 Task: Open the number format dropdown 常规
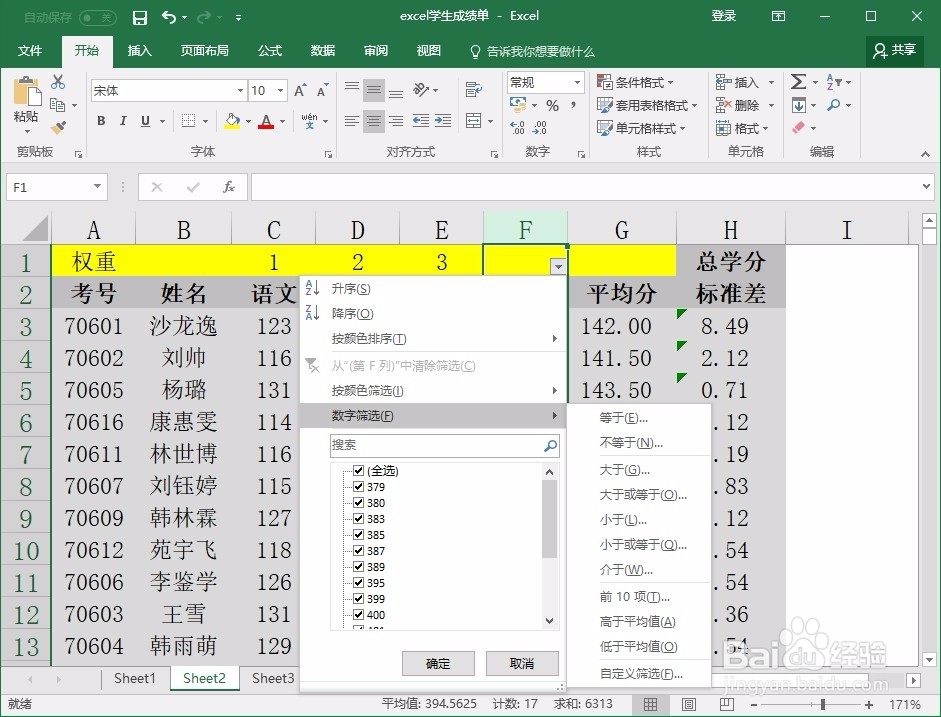577,82
